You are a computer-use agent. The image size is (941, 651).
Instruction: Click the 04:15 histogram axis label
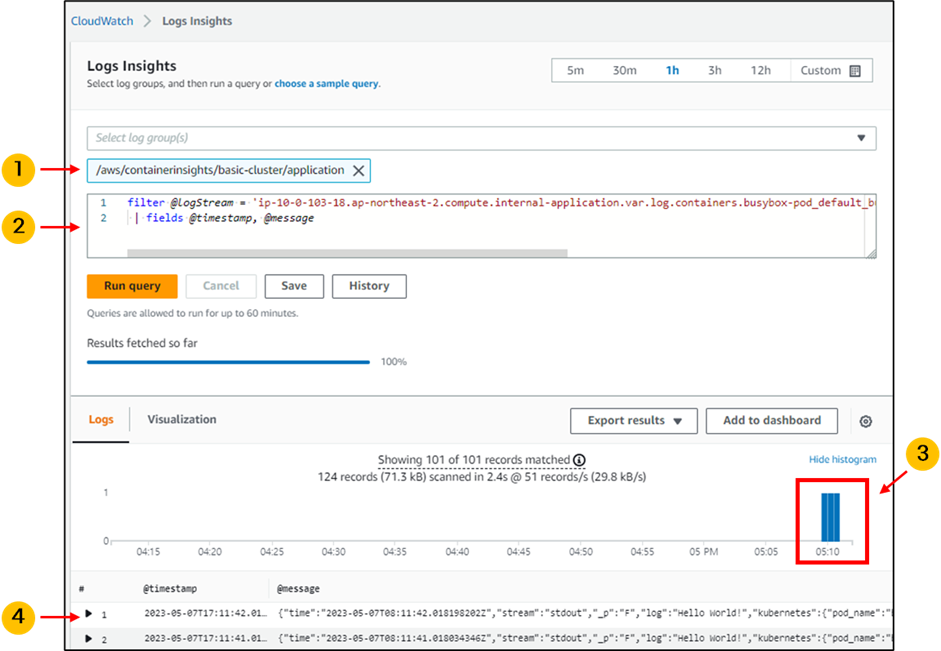coord(148,552)
